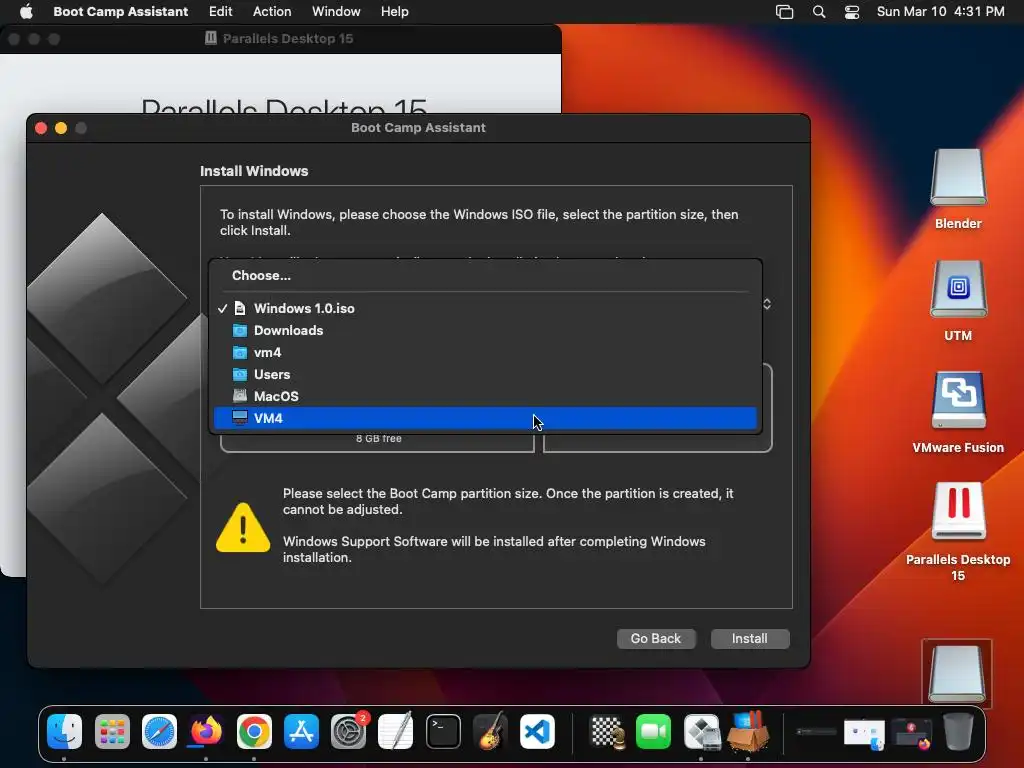Select the highlighted VM4 computer entry
The width and height of the screenshot is (1024, 768).
(485, 418)
